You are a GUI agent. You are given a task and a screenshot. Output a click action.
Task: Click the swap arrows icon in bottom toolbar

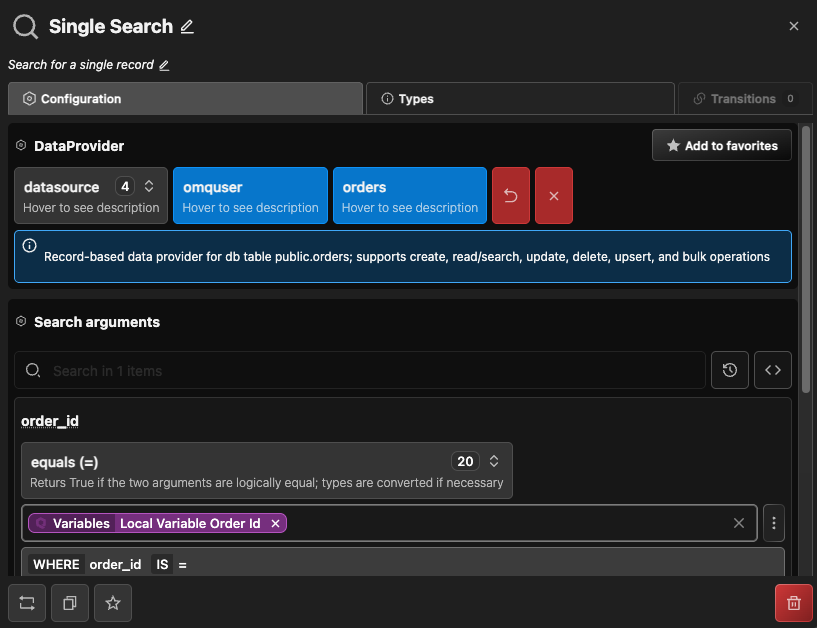click(27, 603)
